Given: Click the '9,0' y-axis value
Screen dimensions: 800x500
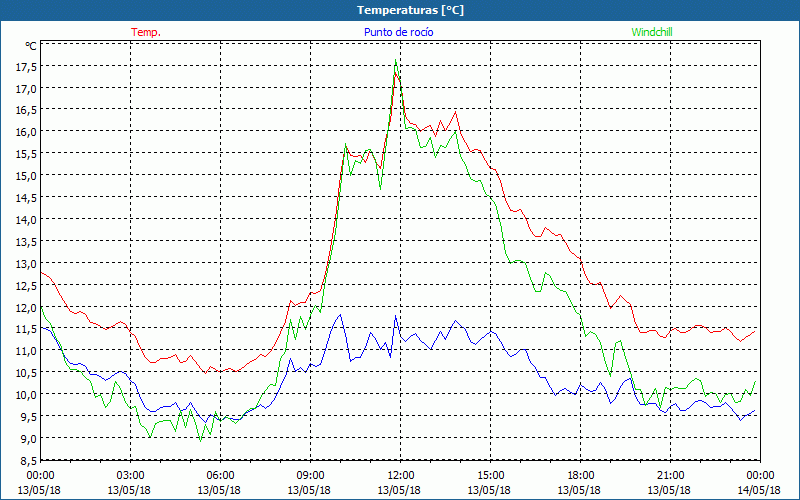Looking at the screenshot, I should [x=29, y=438].
